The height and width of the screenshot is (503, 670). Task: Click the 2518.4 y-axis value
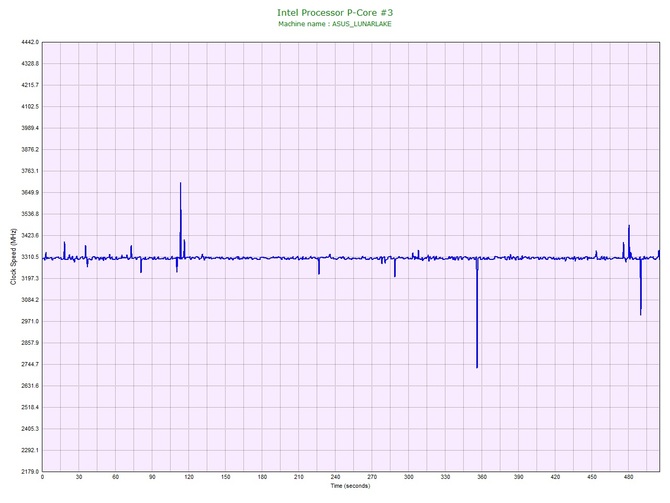(x=30, y=407)
